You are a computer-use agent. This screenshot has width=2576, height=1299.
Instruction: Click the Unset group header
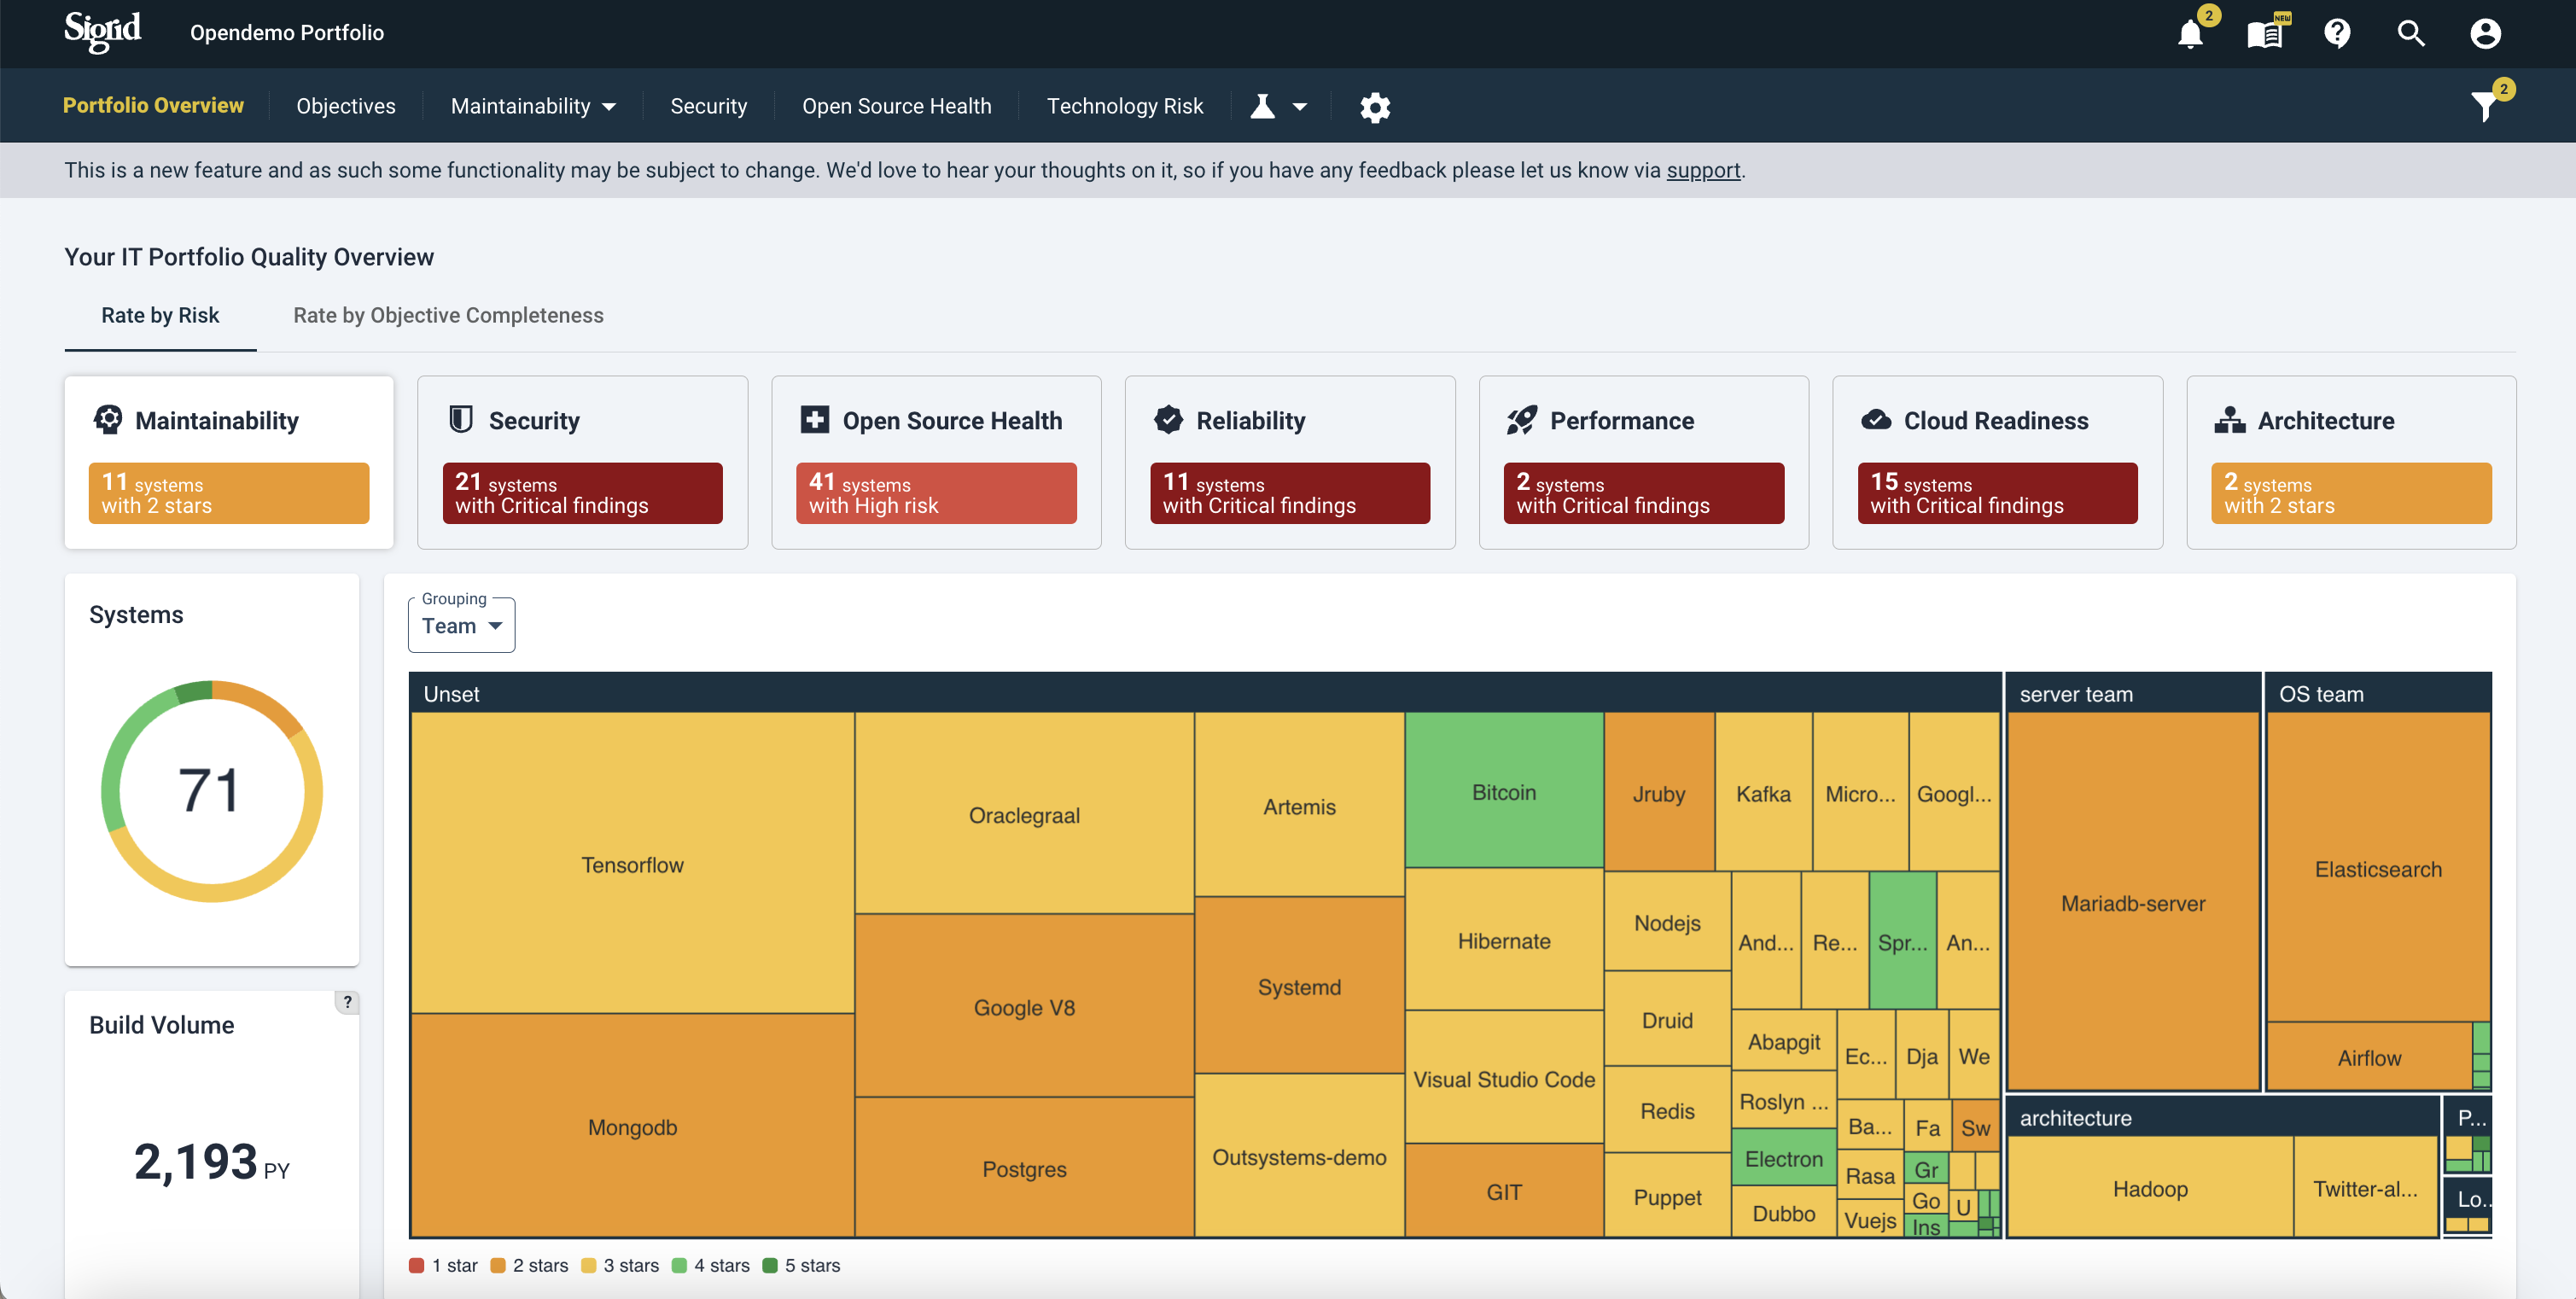pyautogui.click(x=1204, y=693)
